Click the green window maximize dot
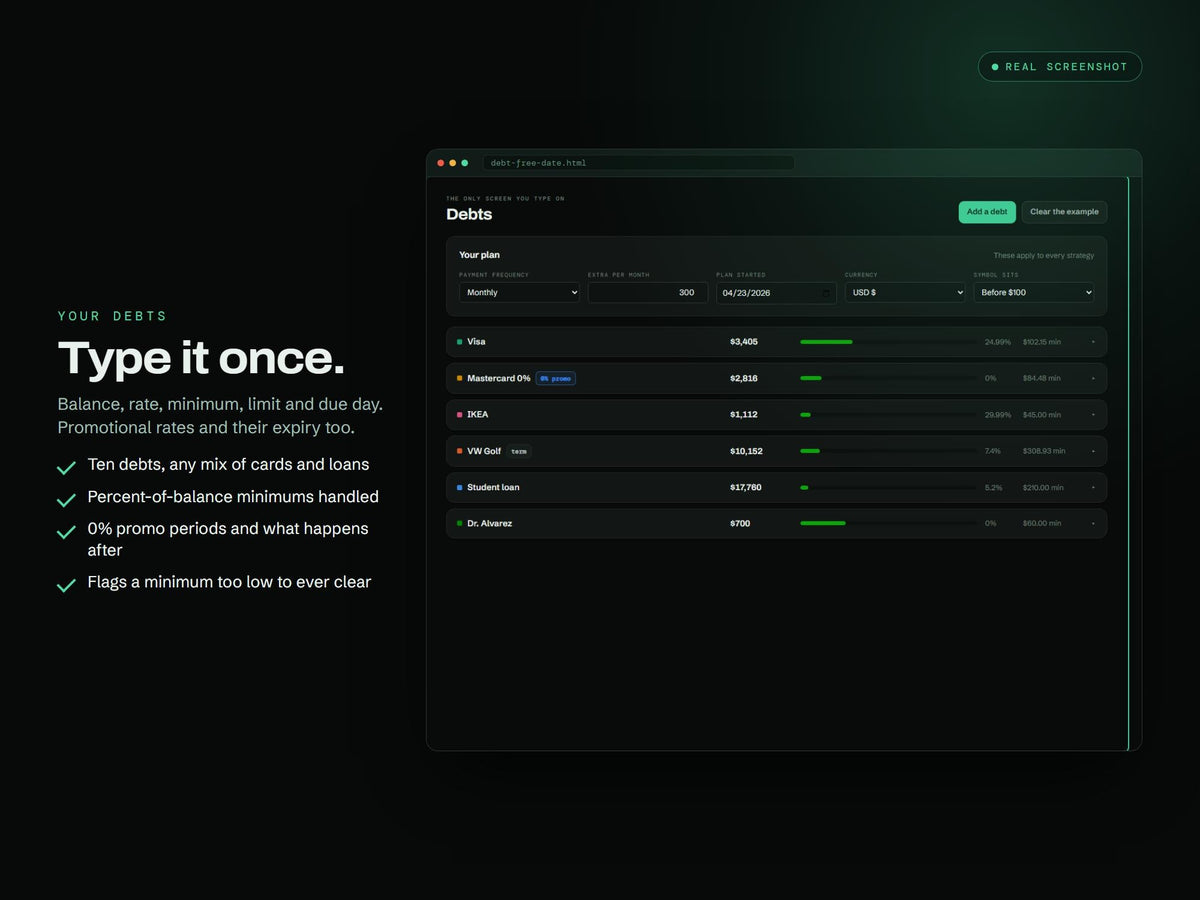This screenshot has height=900, width=1200. [x=465, y=163]
